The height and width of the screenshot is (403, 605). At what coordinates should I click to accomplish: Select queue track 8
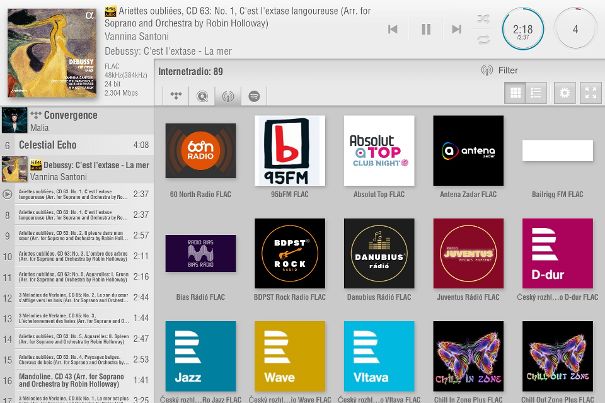pyautogui.click(x=77, y=215)
